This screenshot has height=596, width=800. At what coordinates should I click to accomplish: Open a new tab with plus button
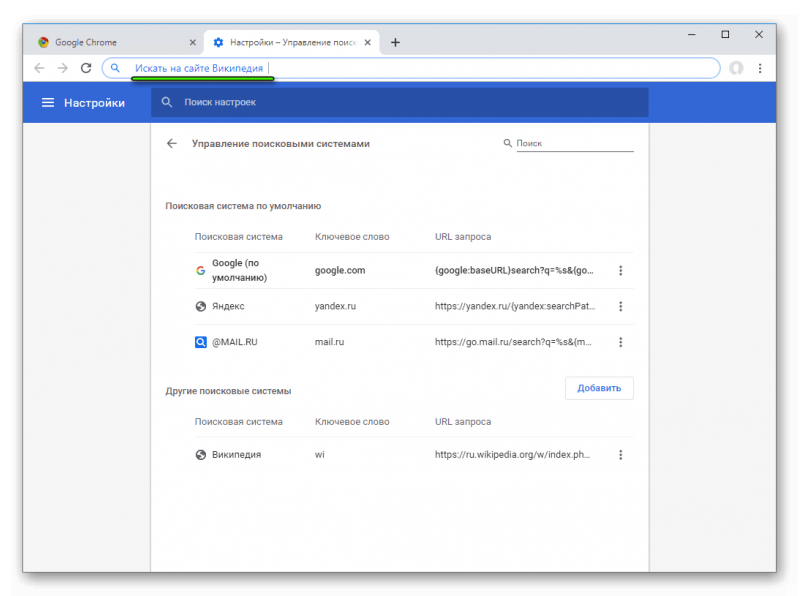click(x=395, y=42)
